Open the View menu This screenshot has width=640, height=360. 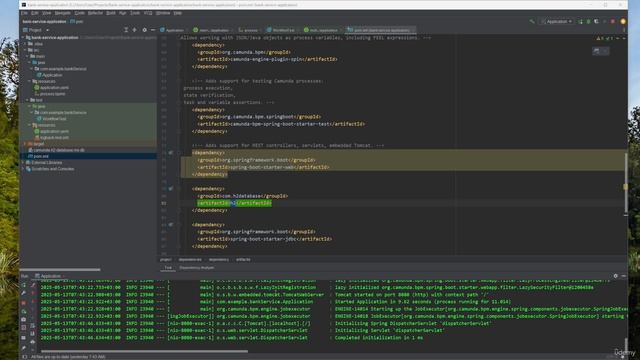47,13
